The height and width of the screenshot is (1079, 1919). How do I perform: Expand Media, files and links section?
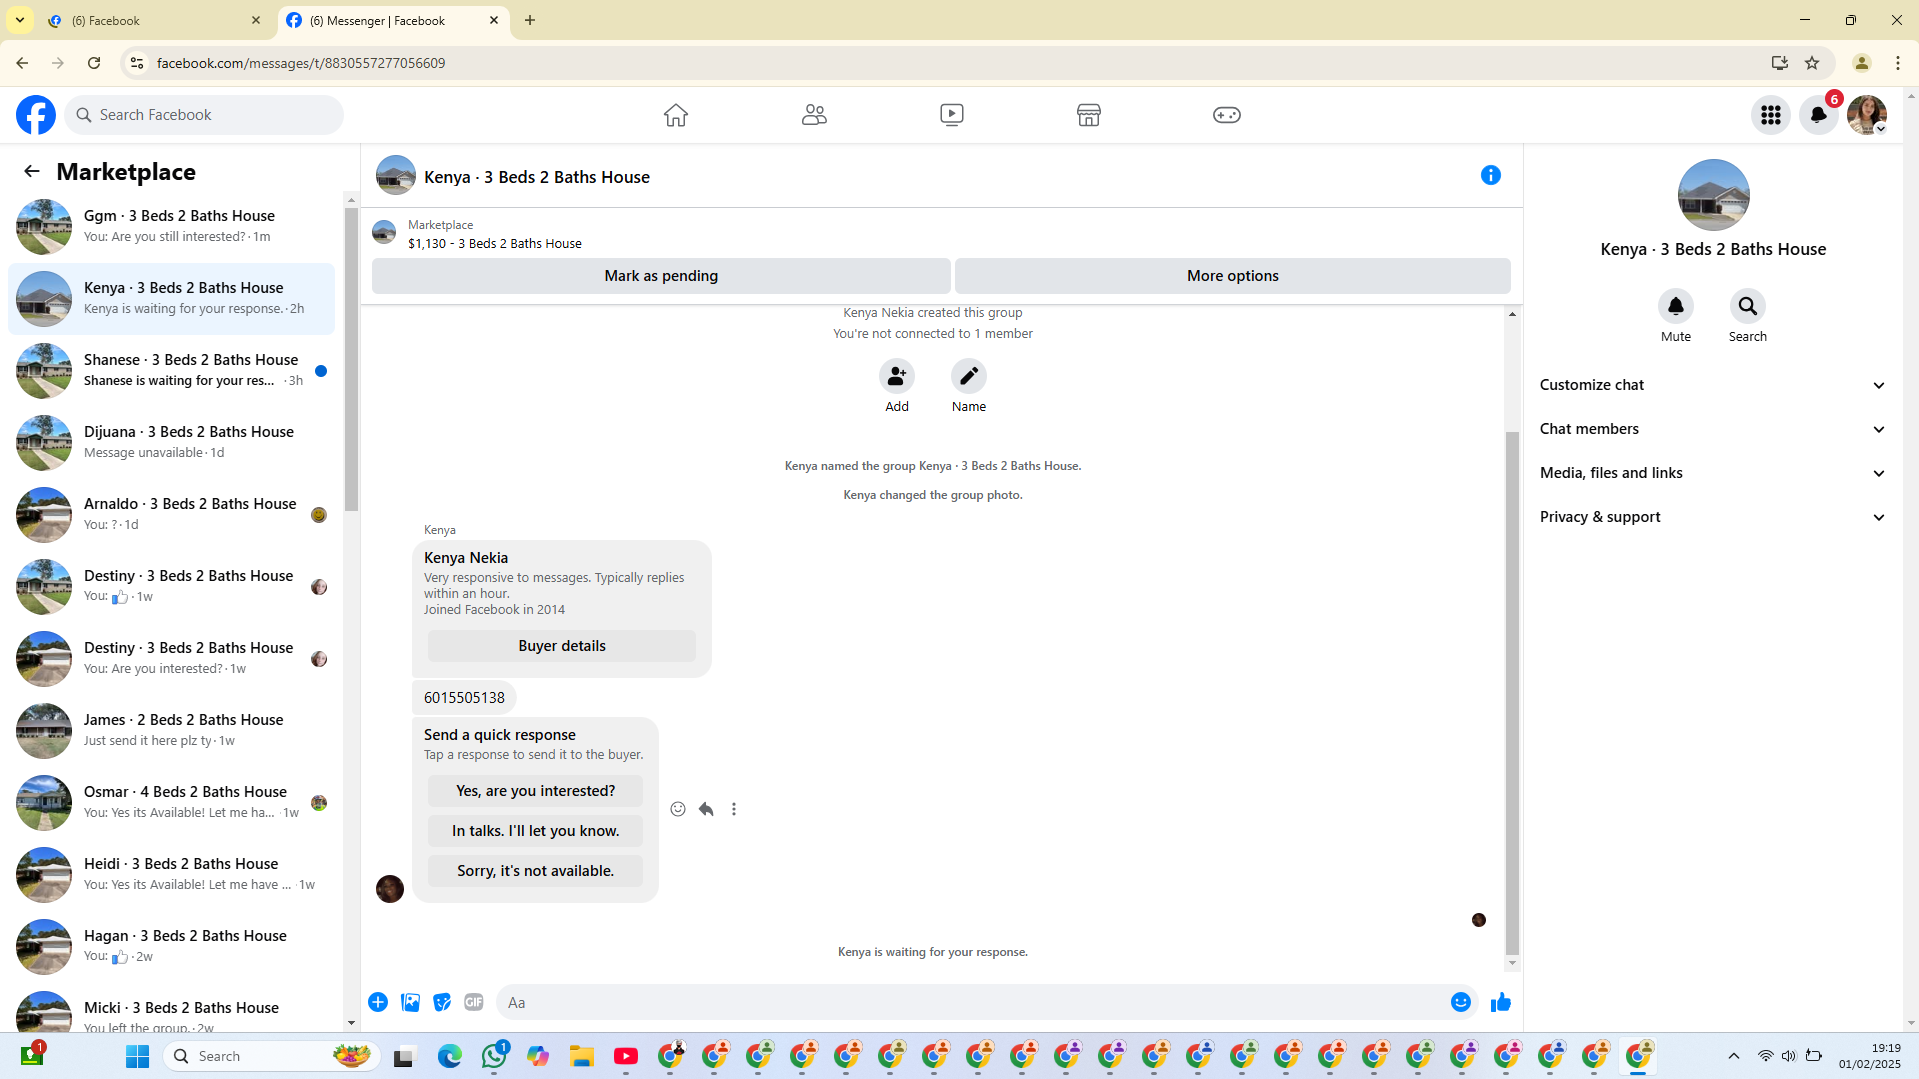click(1713, 473)
